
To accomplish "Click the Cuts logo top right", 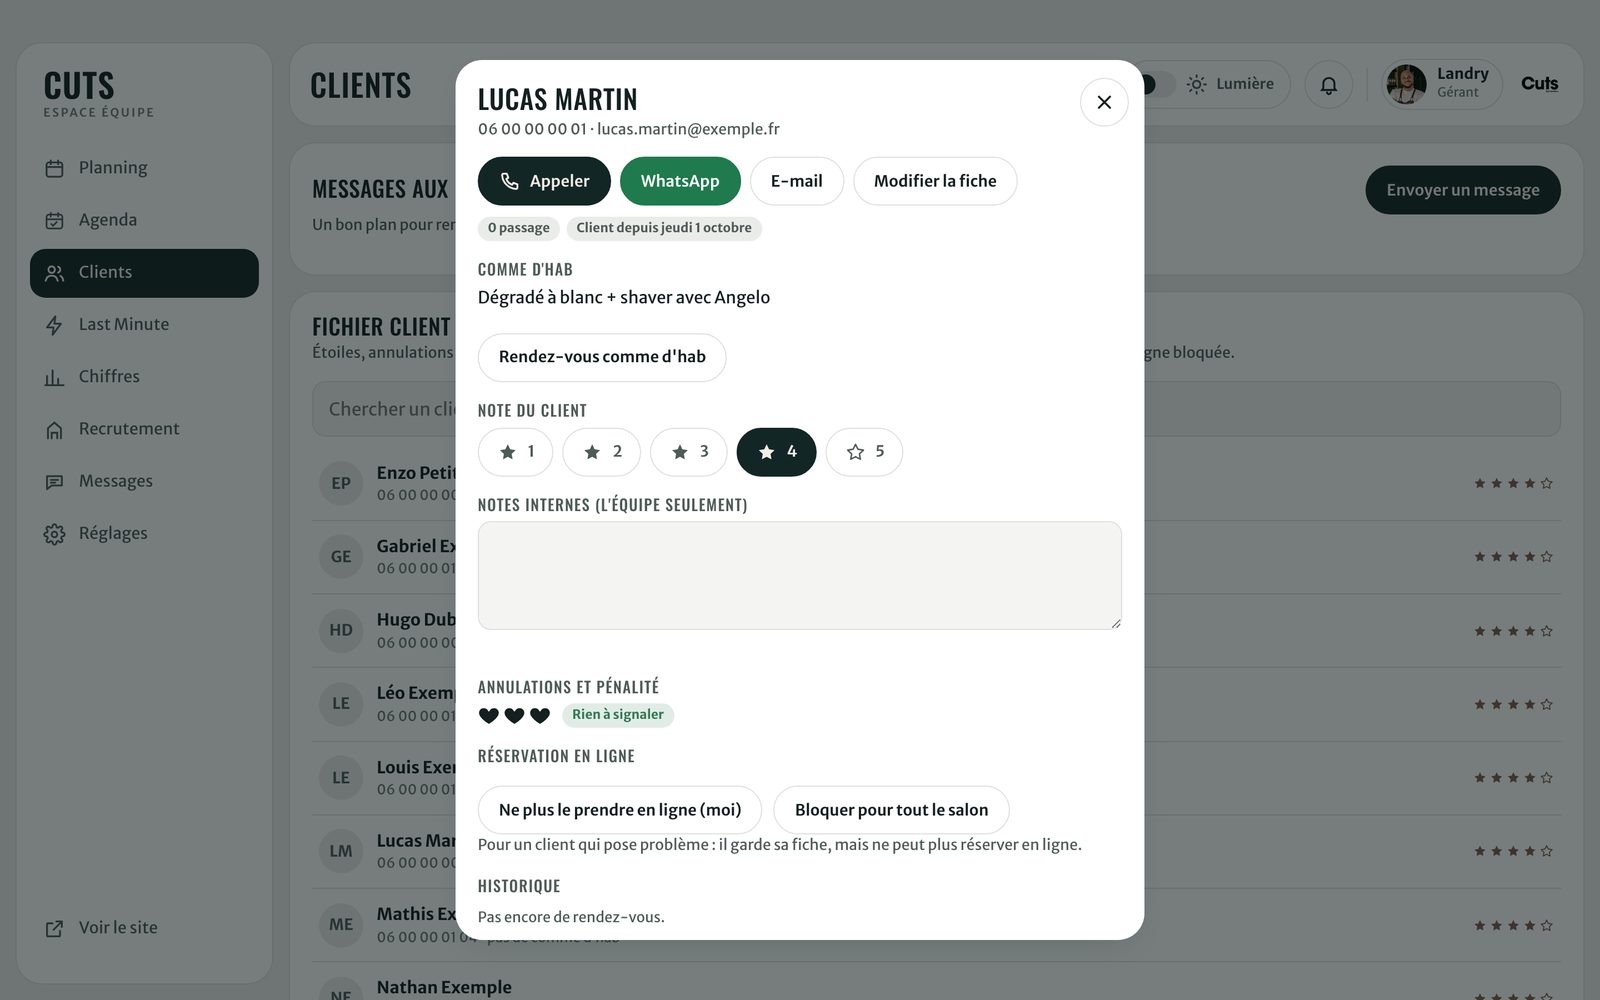I will [1539, 84].
